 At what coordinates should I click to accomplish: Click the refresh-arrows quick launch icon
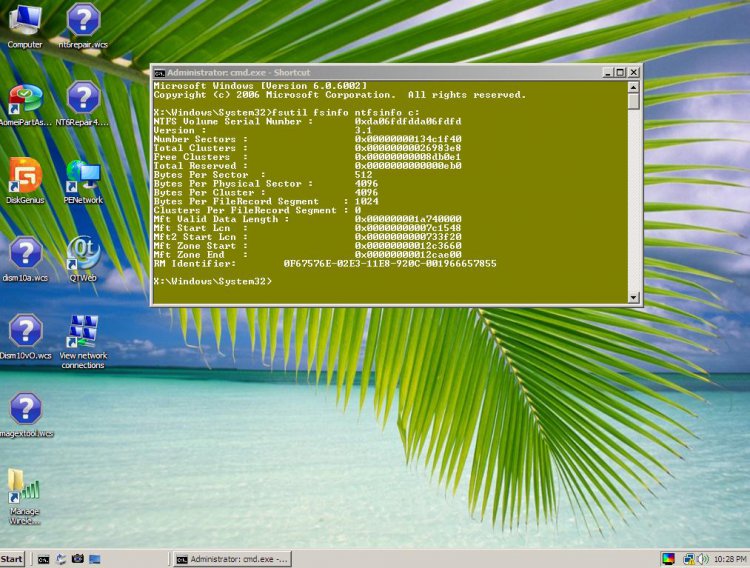pos(61,559)
